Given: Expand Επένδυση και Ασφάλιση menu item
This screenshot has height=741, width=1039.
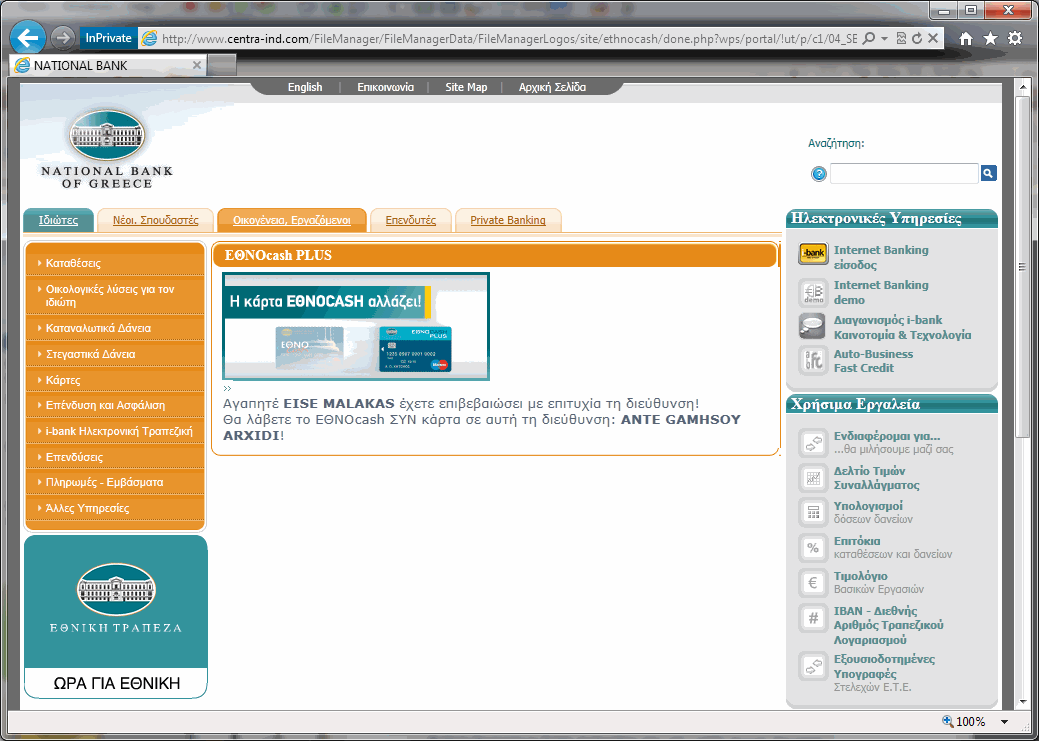Looking at the screenshot, I should 115,405.
